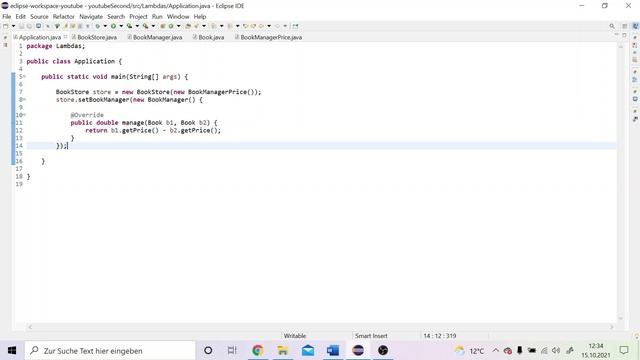This screenshot has height=360, width=640.
Task: Open the Source menu
Action: (39, 17)
